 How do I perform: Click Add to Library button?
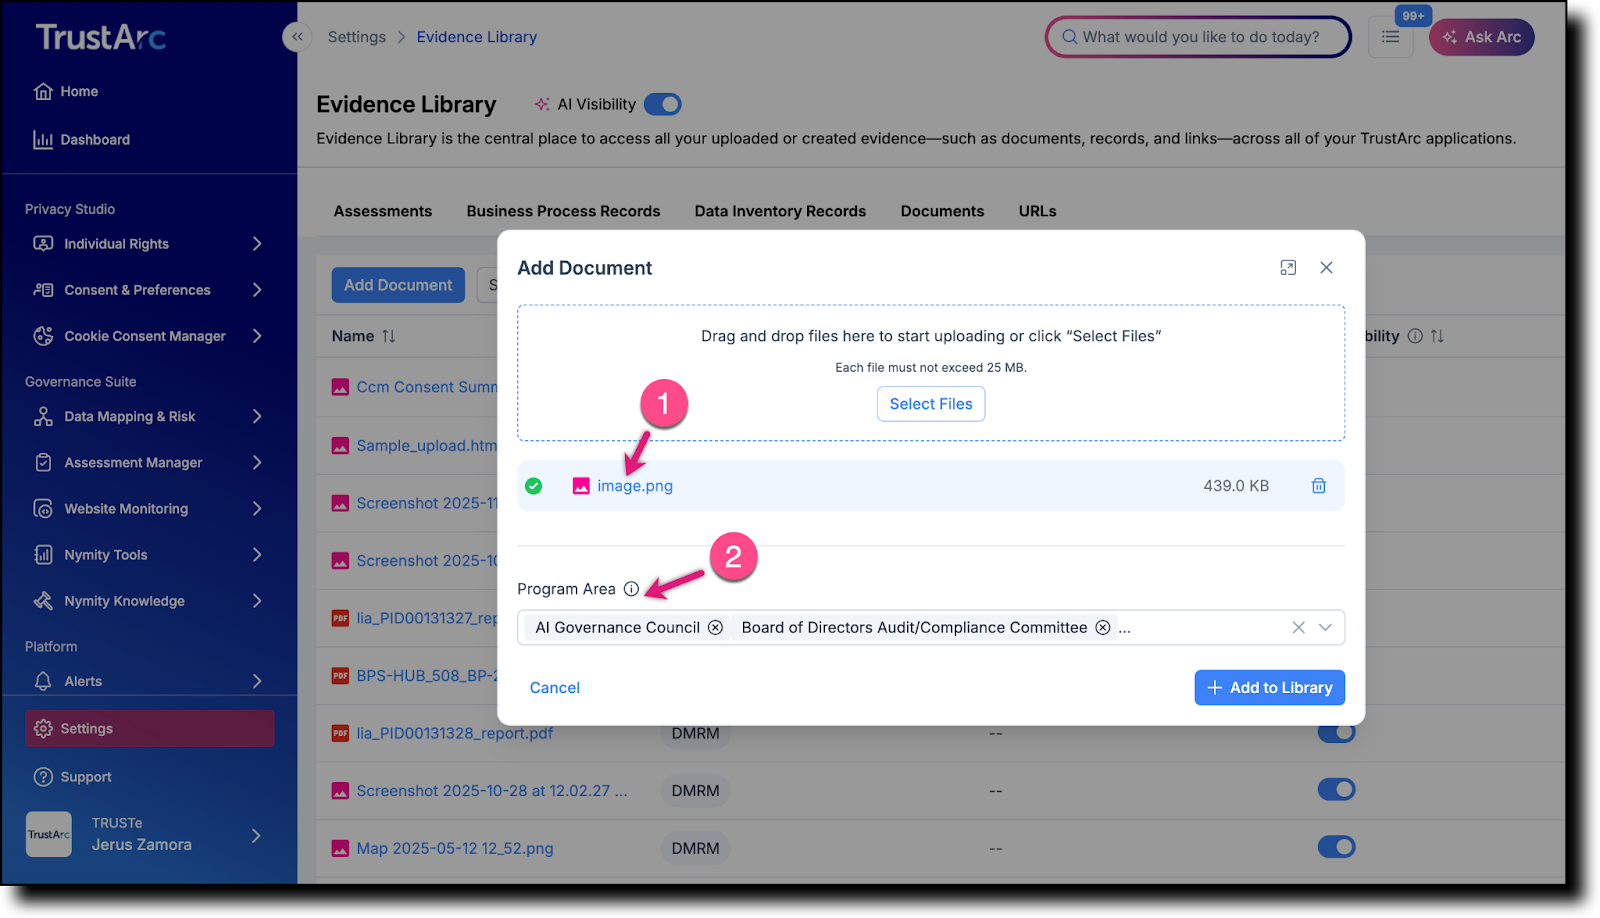point(1269,688)
